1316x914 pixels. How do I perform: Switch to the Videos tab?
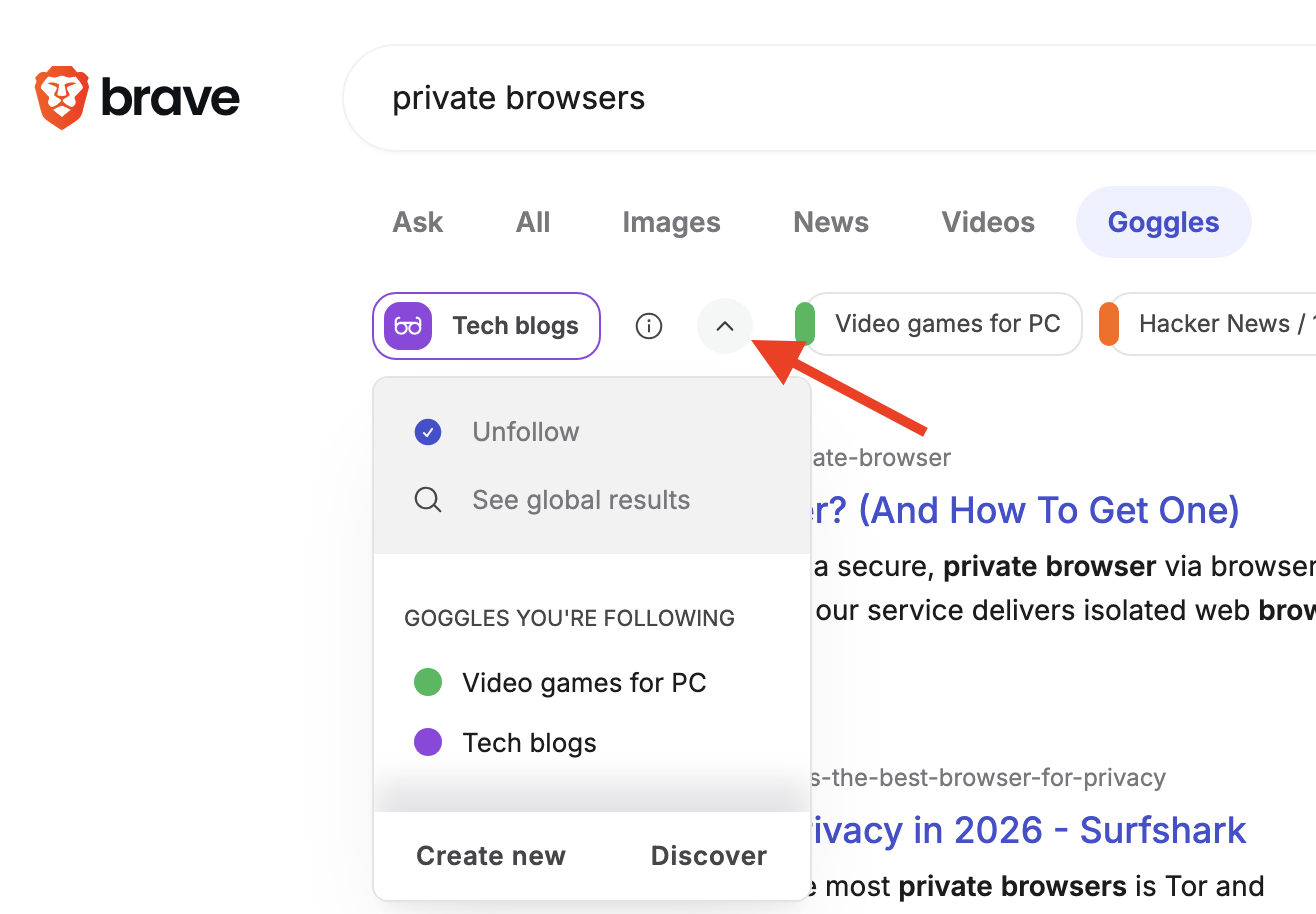[x=988, y=222]
